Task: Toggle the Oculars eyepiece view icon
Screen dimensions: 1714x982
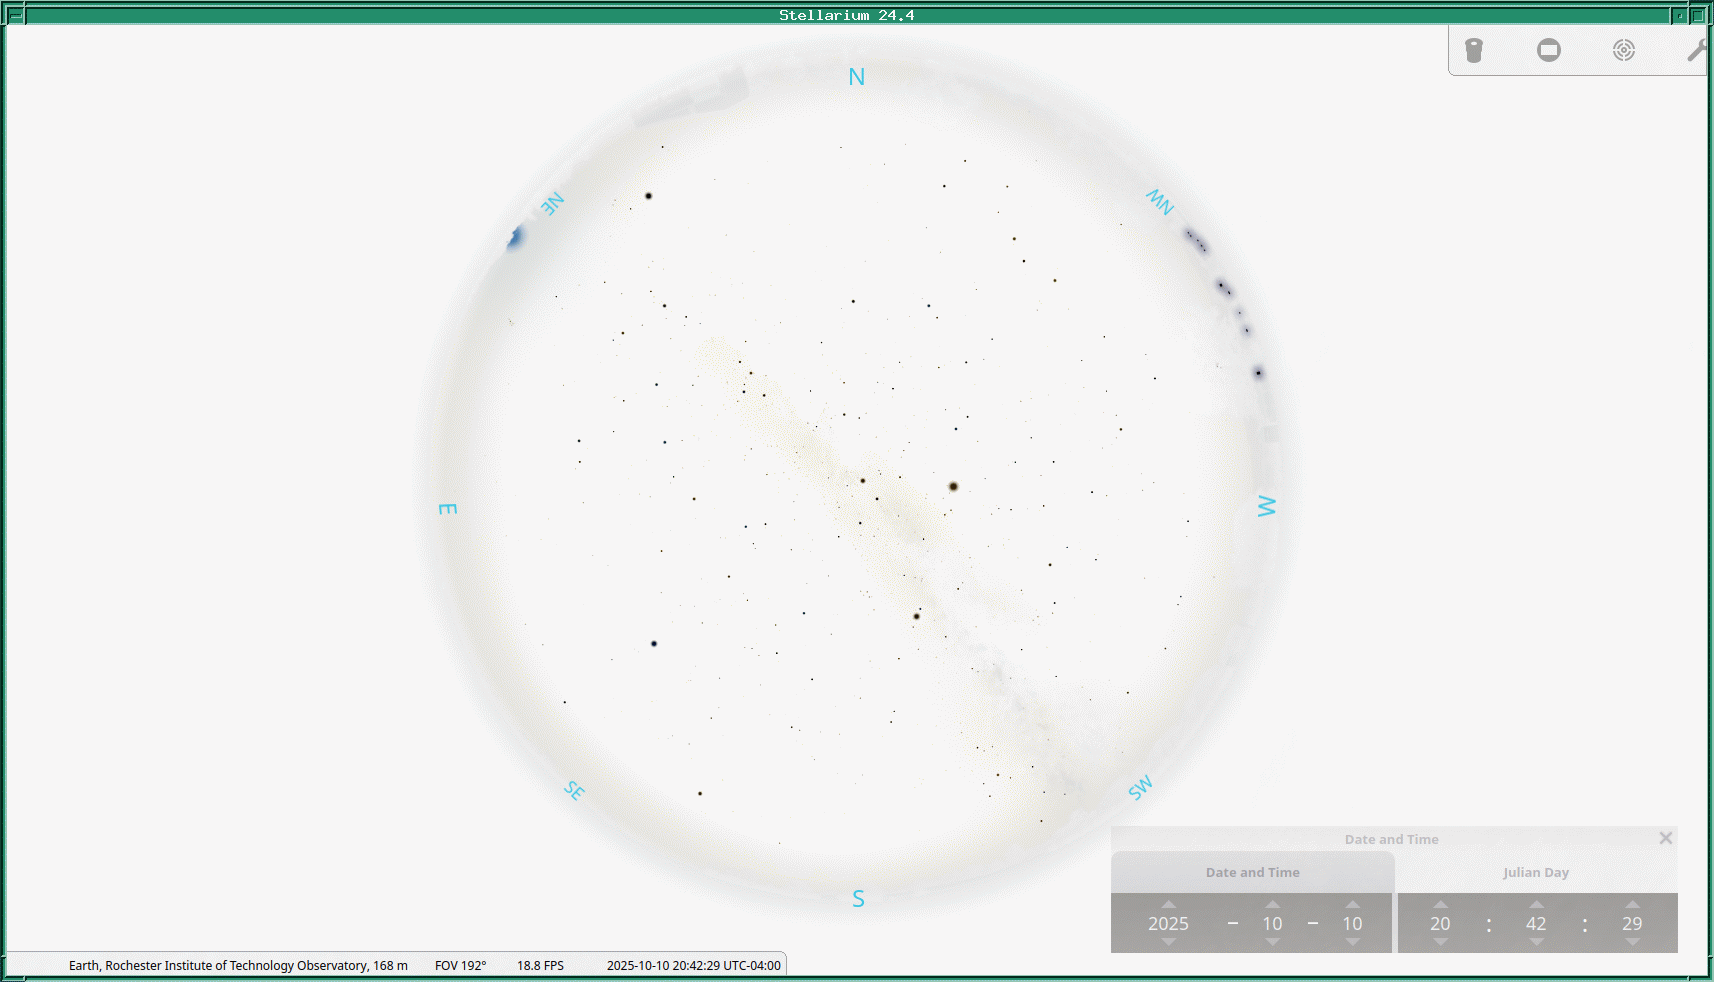Action: pos(1474,50)
